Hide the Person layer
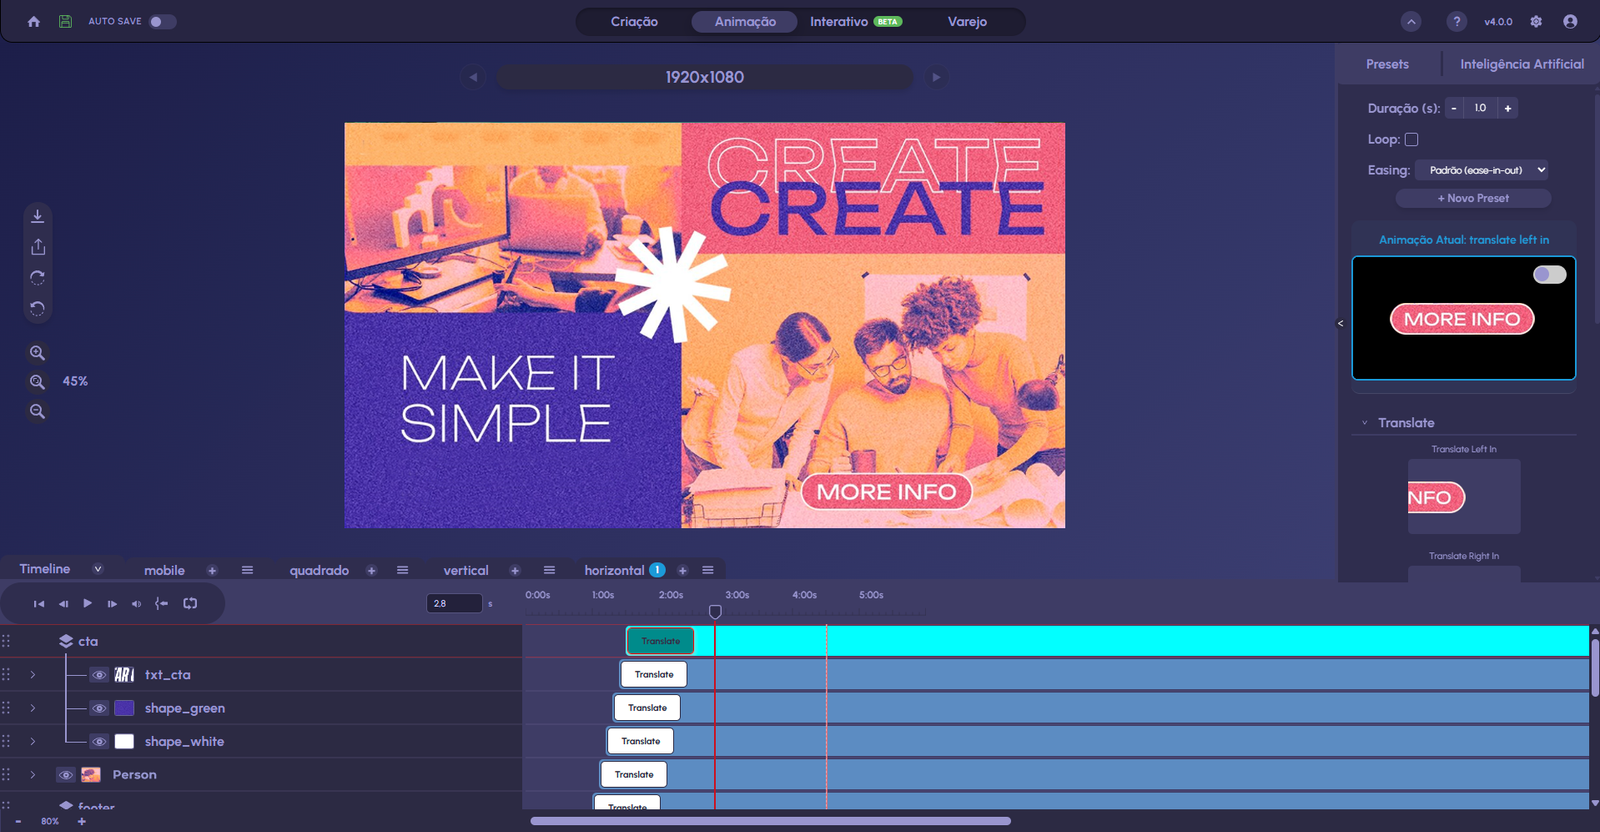This screenshot has width=1600, height=832. pos(65,775)
